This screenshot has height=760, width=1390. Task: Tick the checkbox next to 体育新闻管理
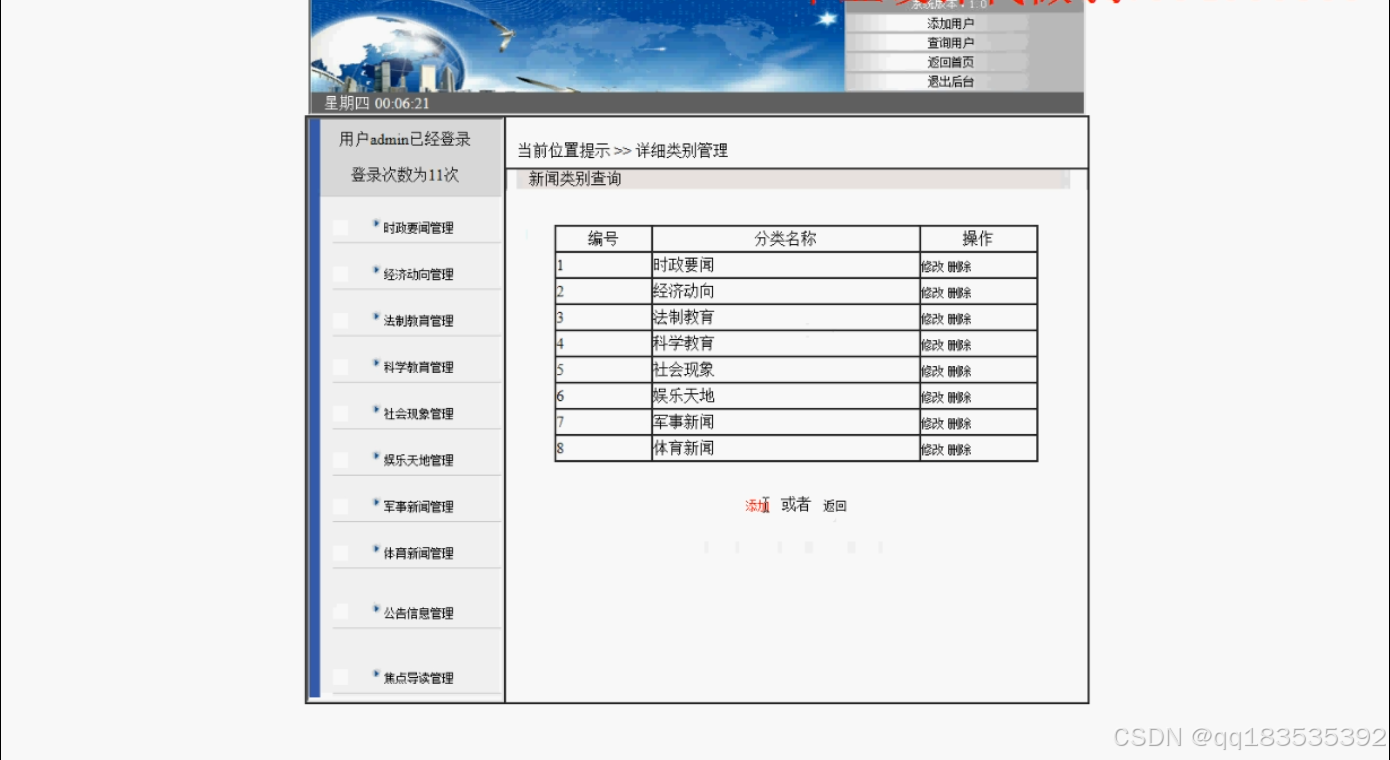pyautogui.click(x=341, y=551)
